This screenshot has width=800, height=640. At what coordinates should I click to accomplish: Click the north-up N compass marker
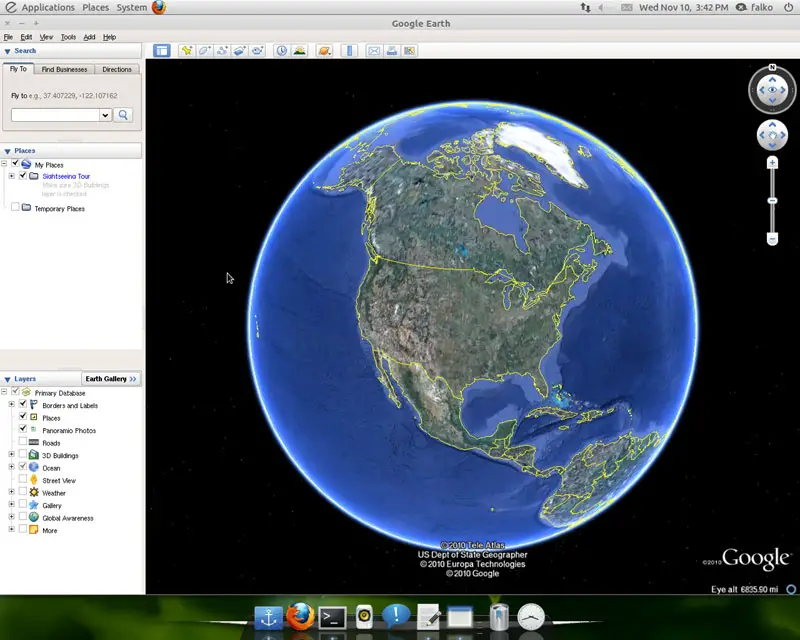pyautogui.click(x=772, y=67)
